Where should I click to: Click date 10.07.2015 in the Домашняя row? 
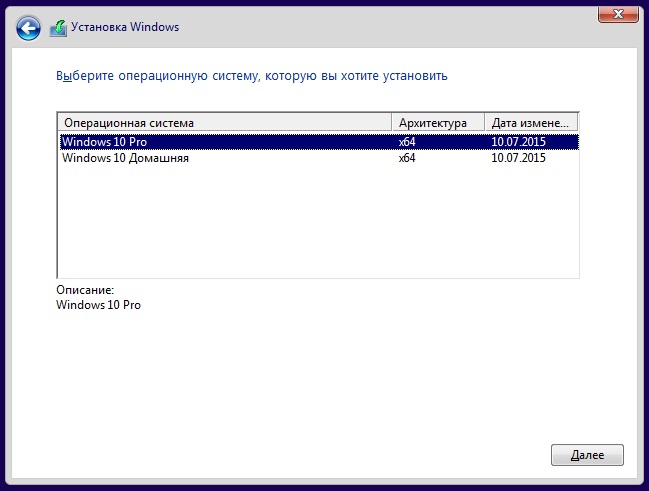click(518, 158)
